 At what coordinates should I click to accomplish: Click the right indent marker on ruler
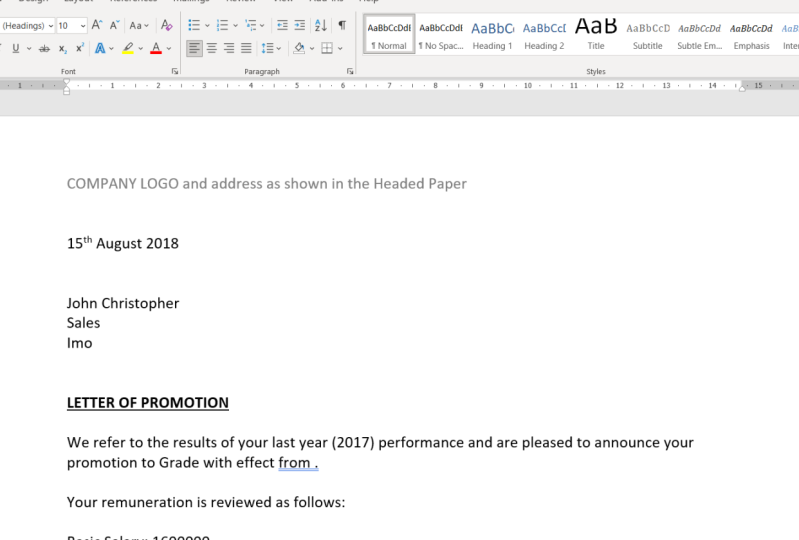742,88
